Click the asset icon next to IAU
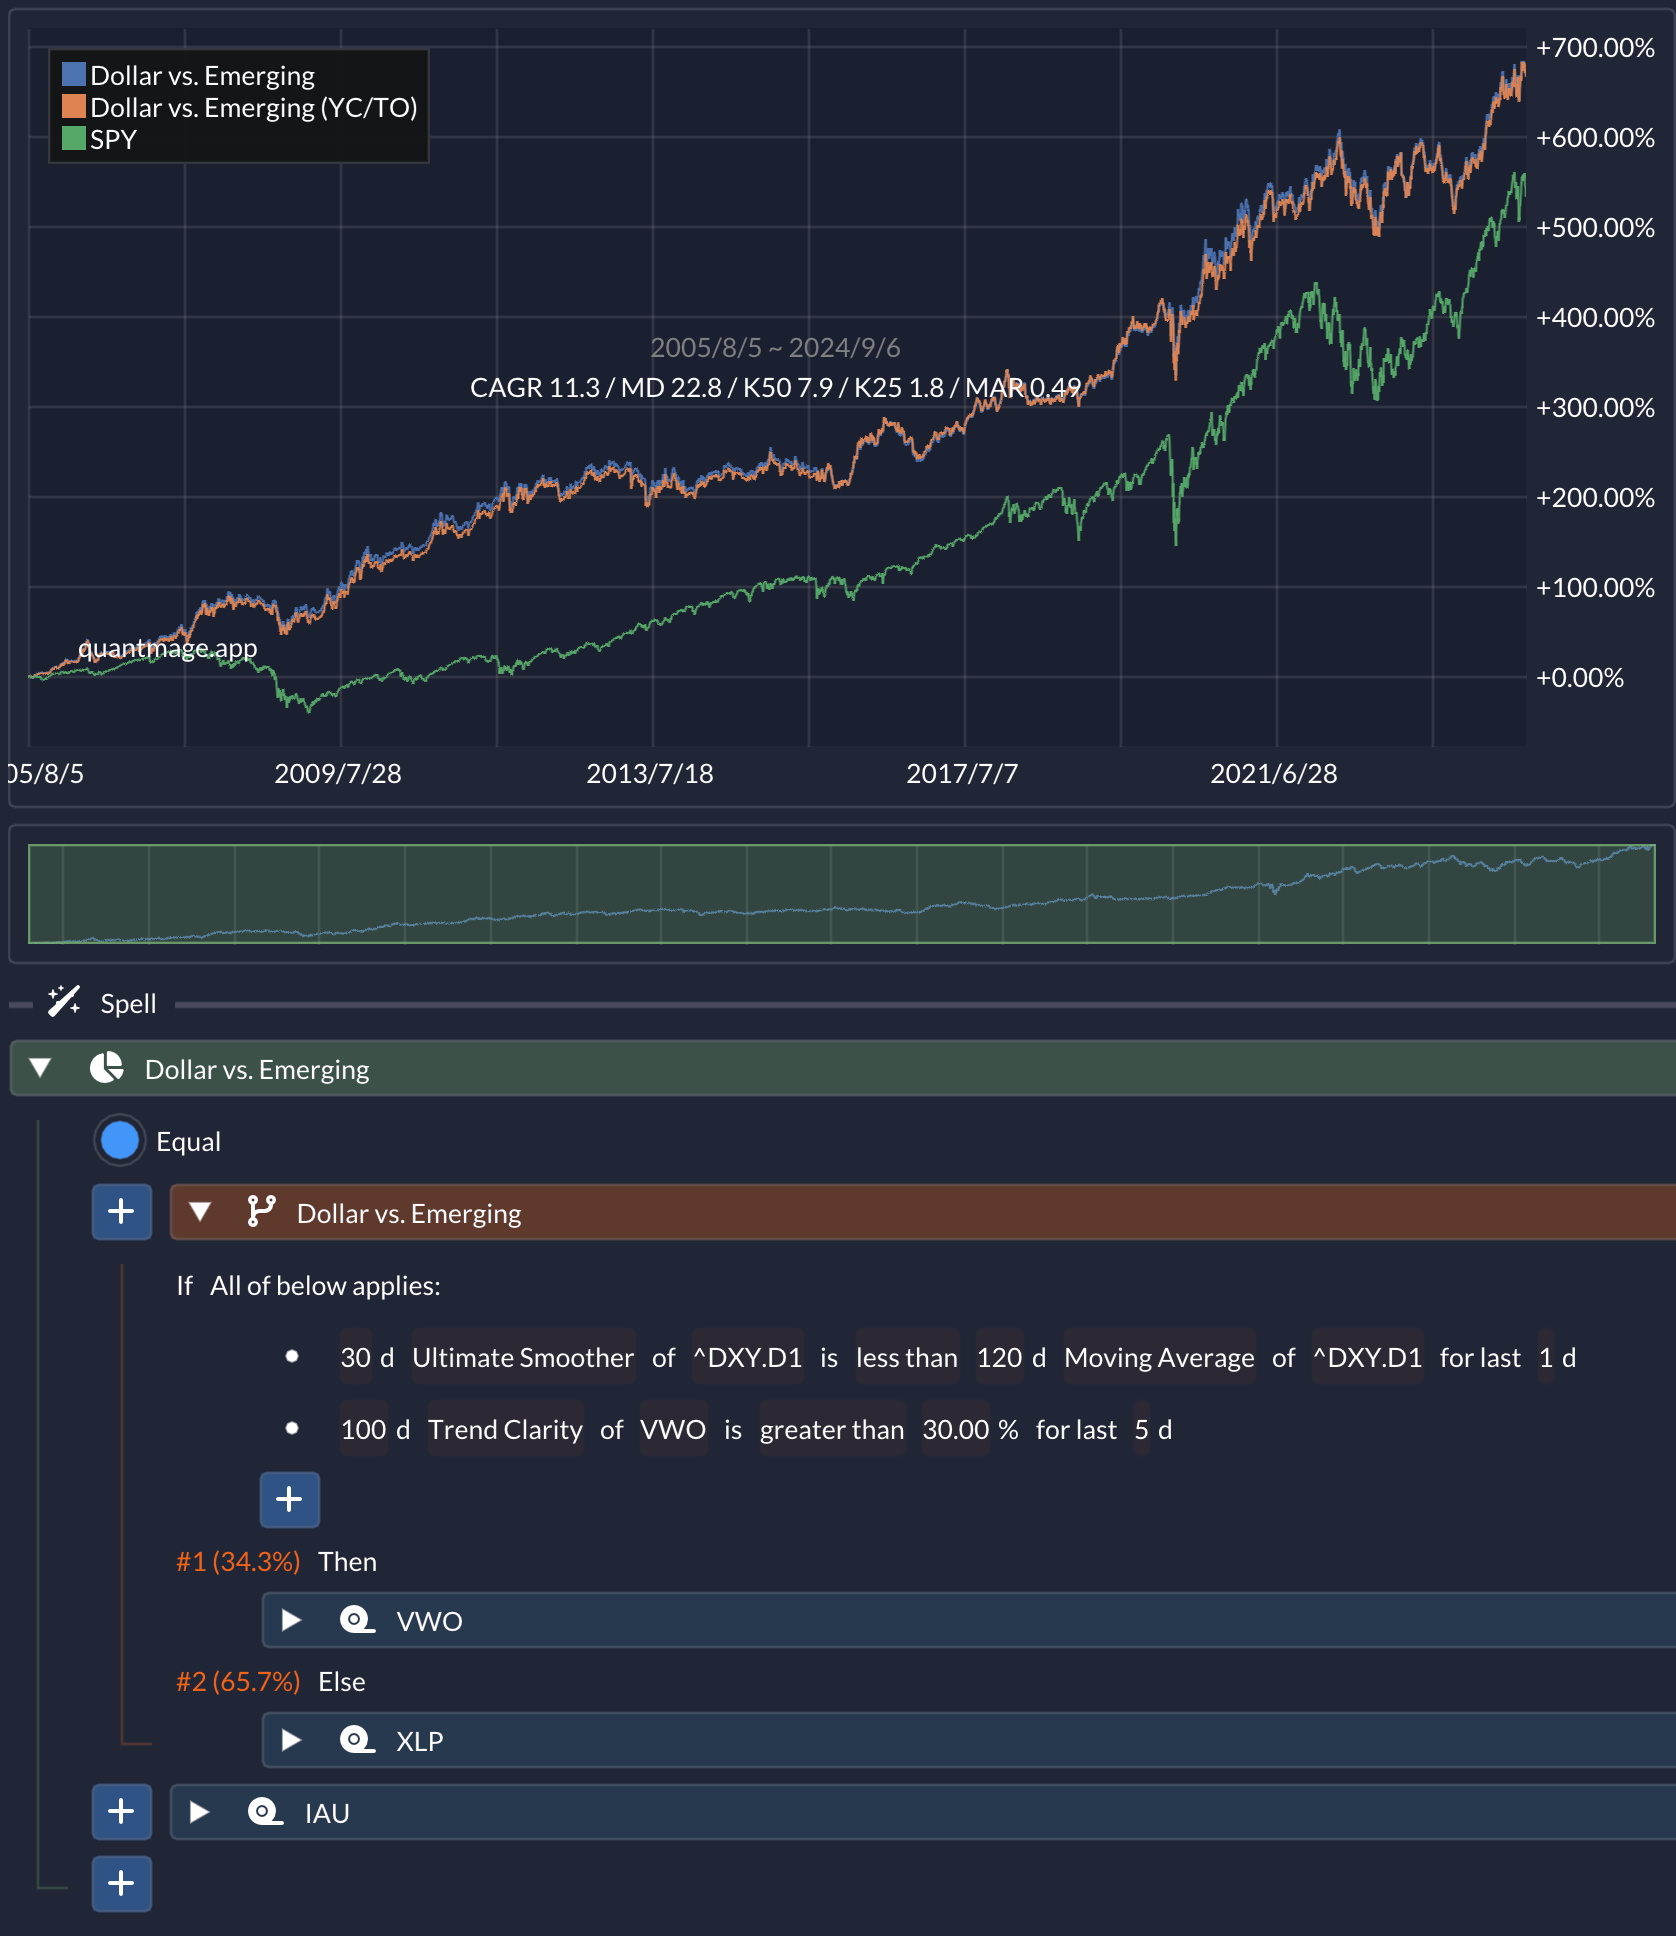The width and height of the screenshot is (1676, 1936). [265, 1812]
